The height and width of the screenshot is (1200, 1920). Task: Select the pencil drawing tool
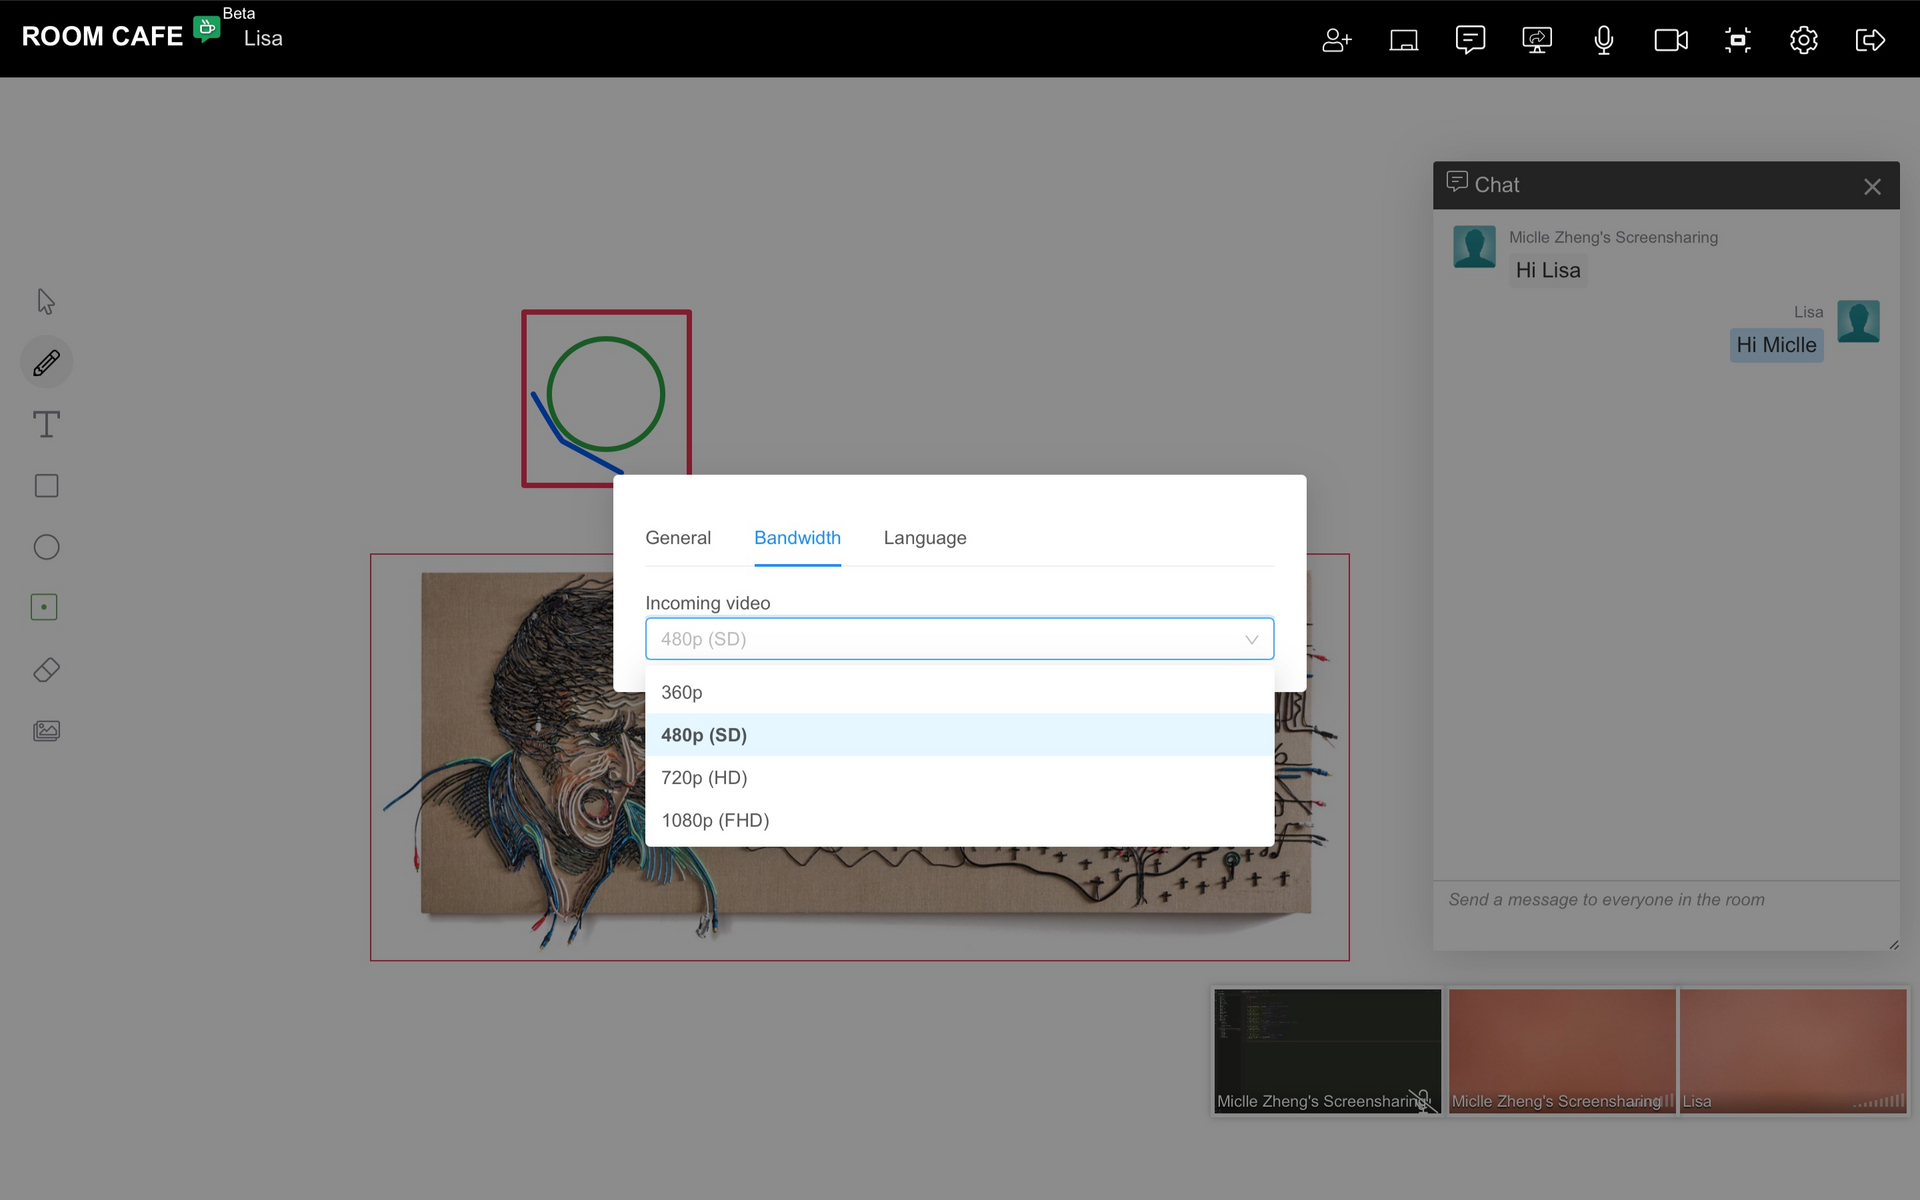(46, 363)
